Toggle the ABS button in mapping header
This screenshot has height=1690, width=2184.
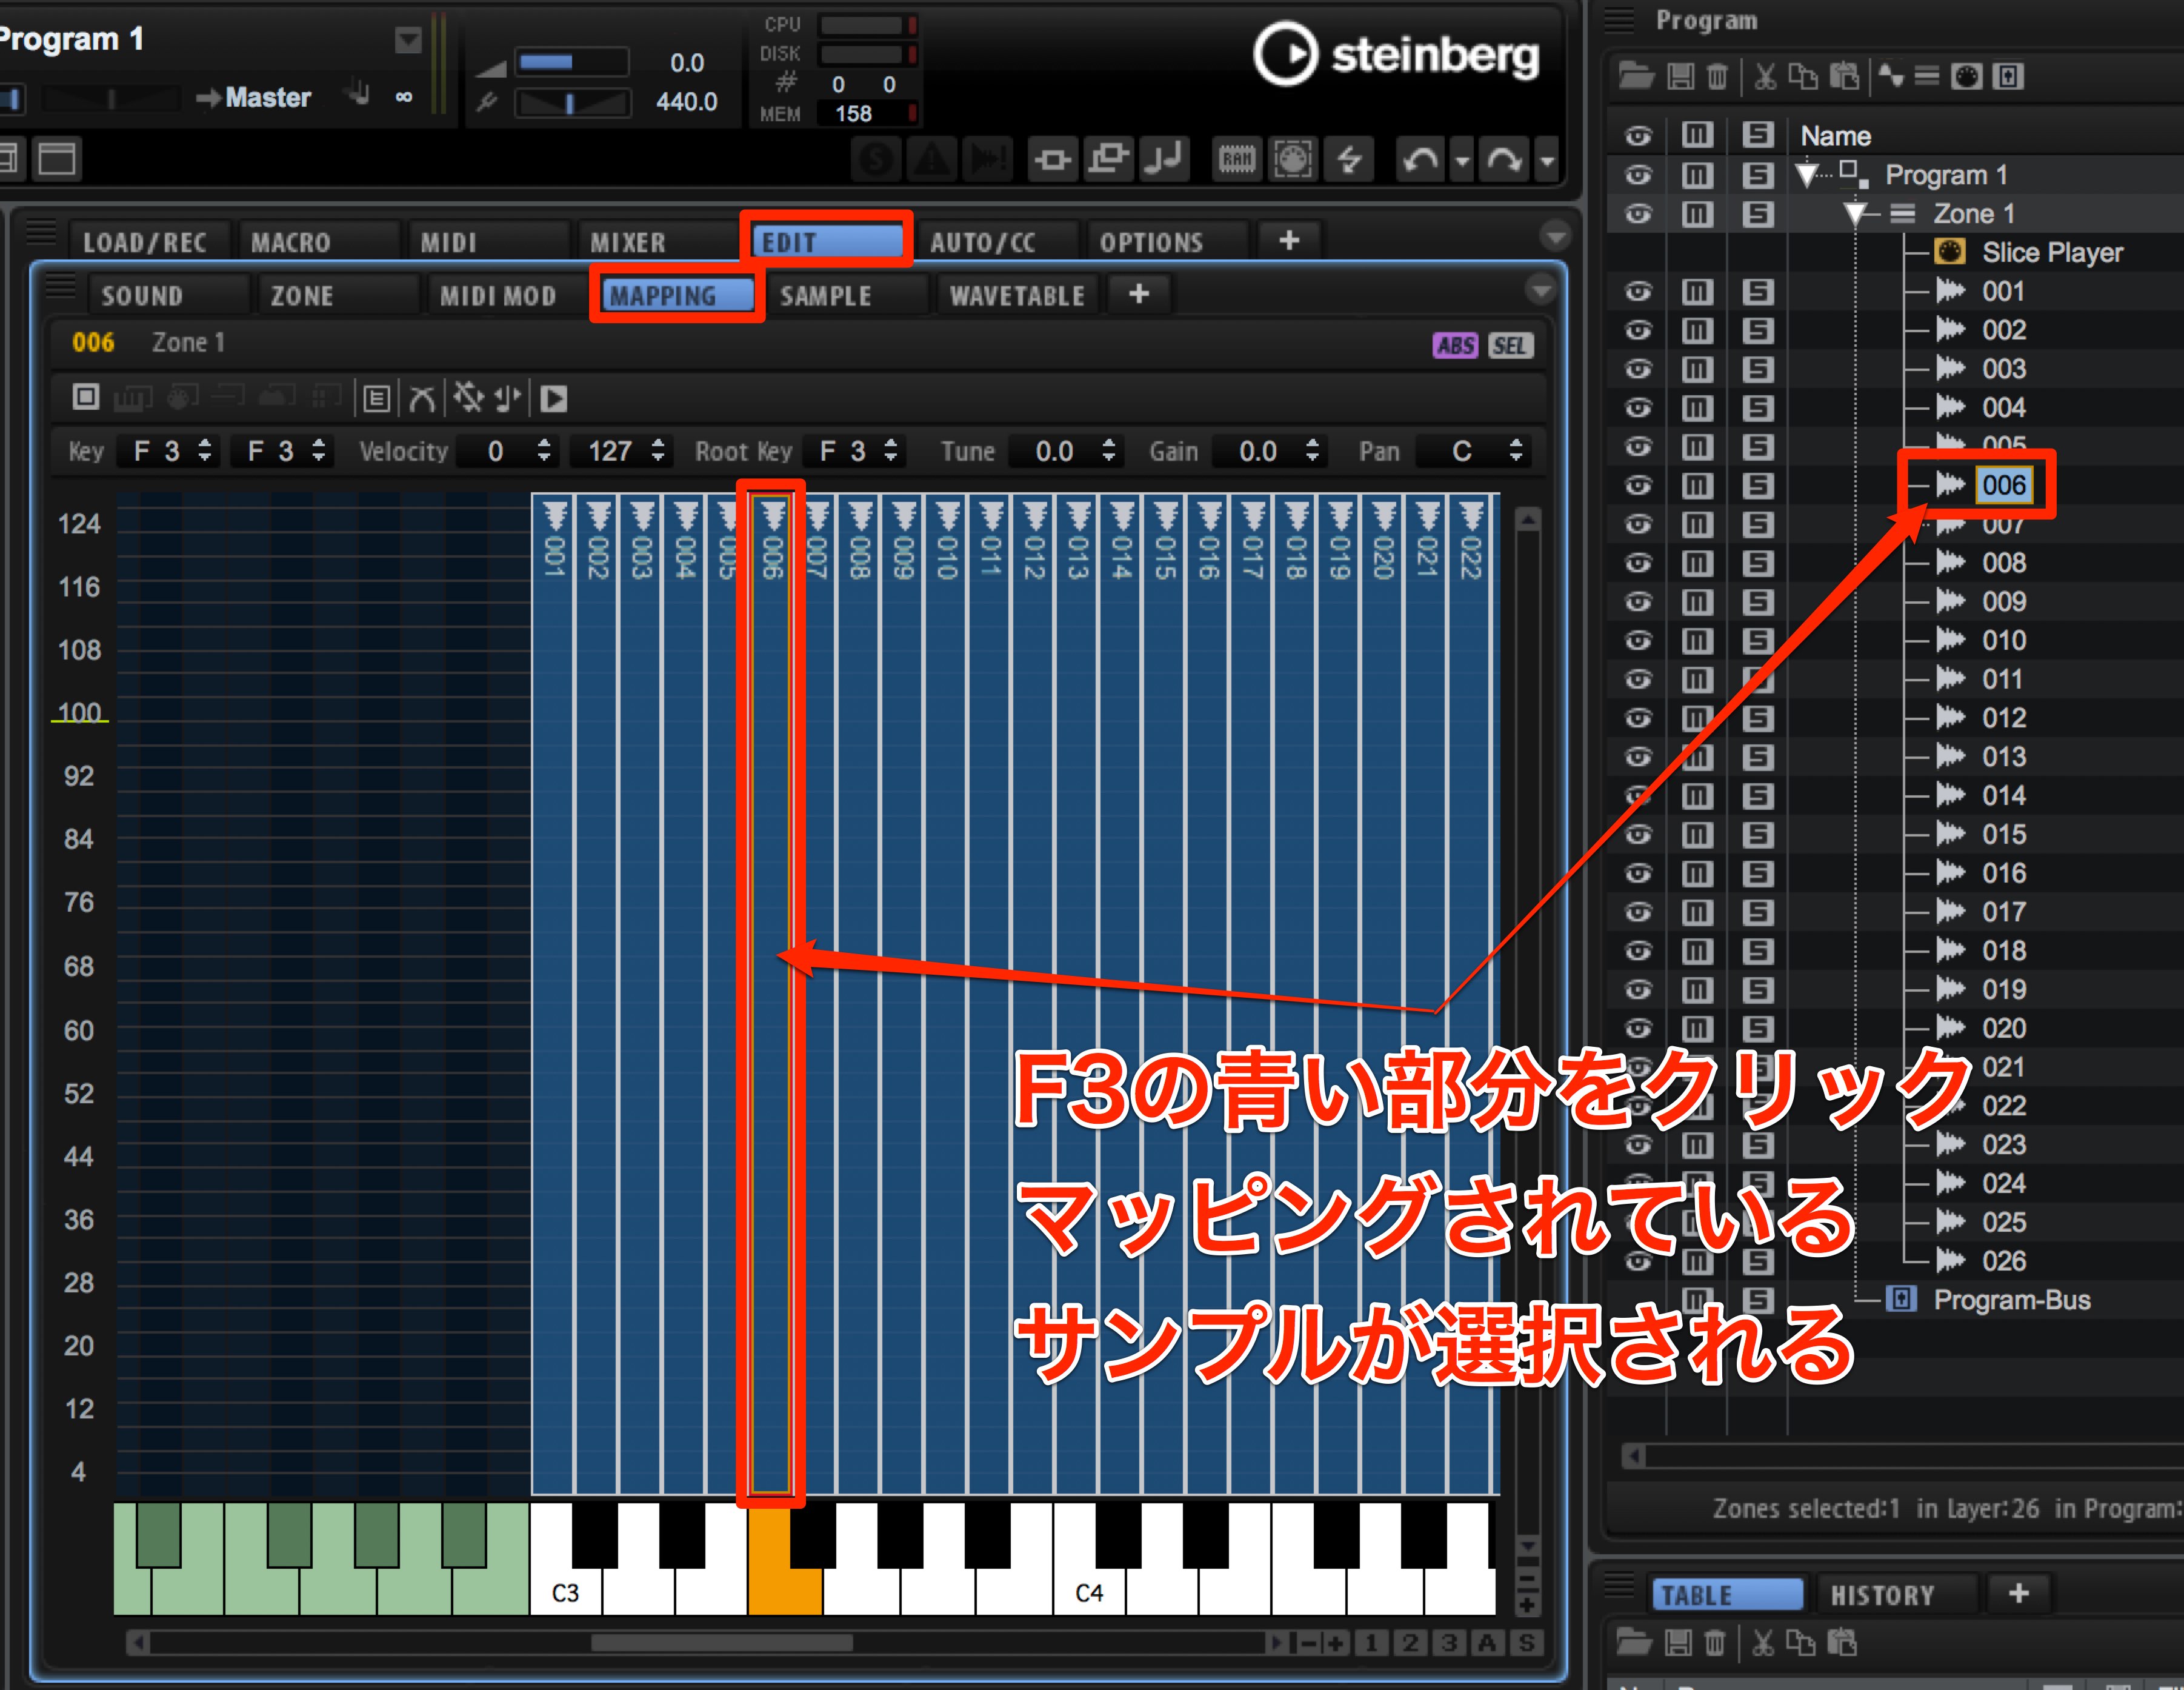click(1455, 345)
